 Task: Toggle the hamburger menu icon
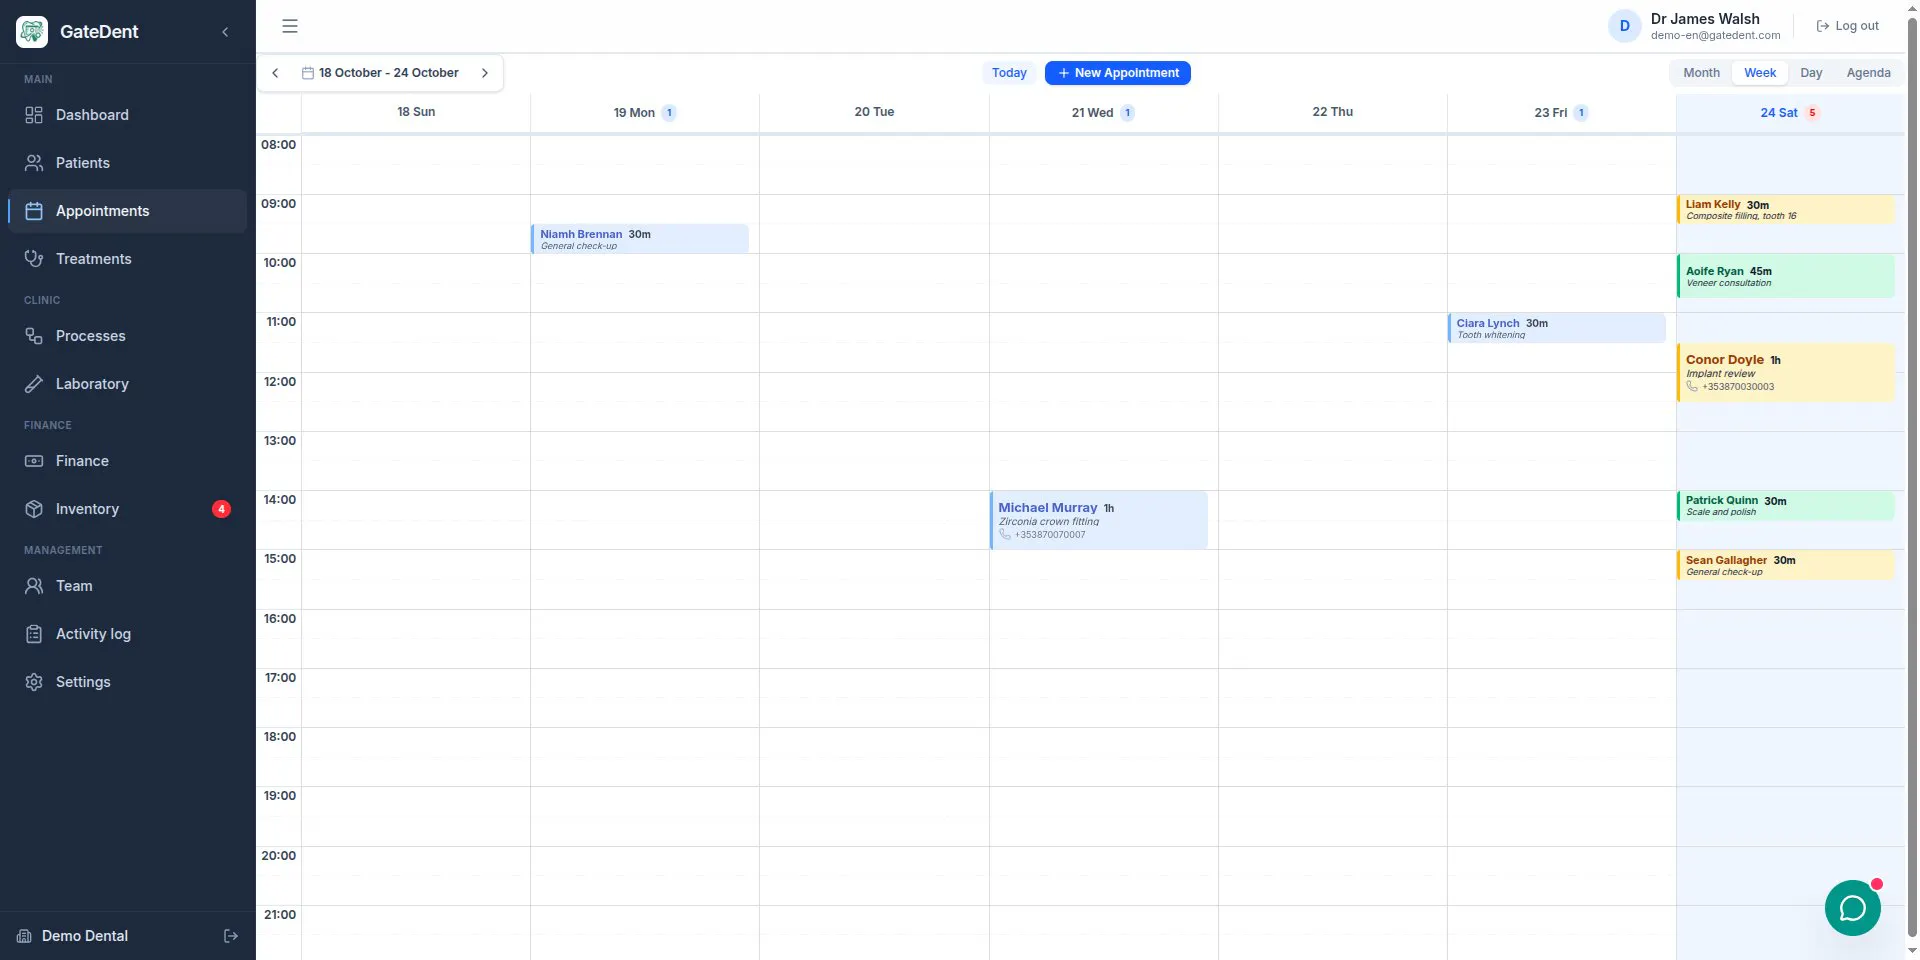point(290,26)
